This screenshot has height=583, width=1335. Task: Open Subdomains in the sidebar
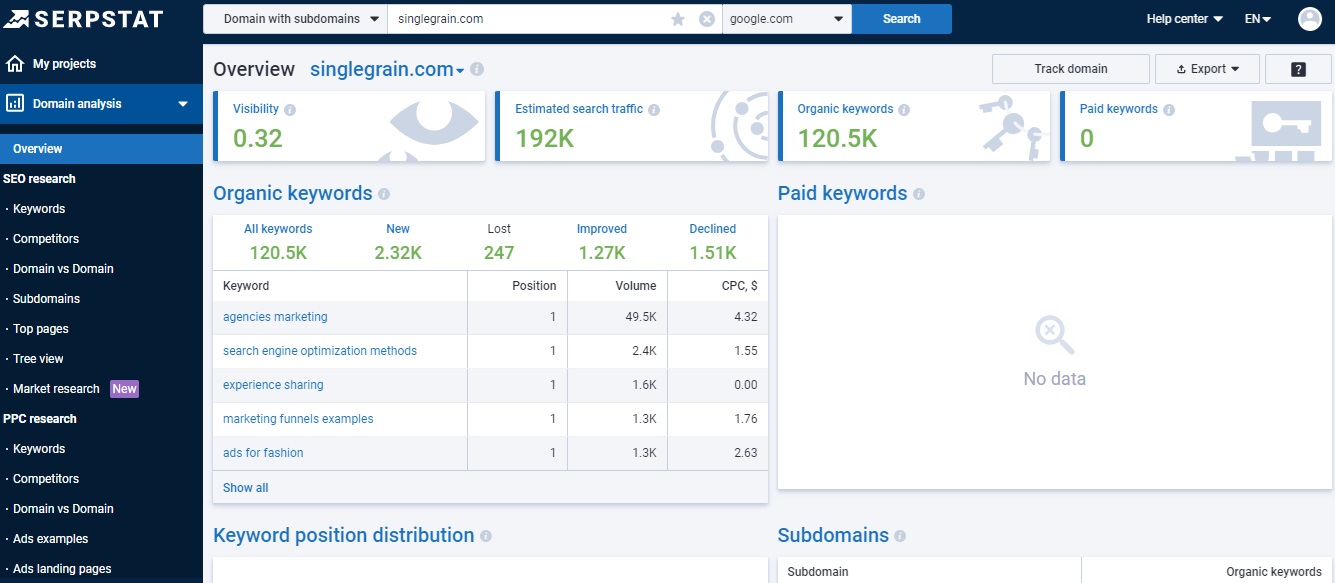tap(46, 299)
